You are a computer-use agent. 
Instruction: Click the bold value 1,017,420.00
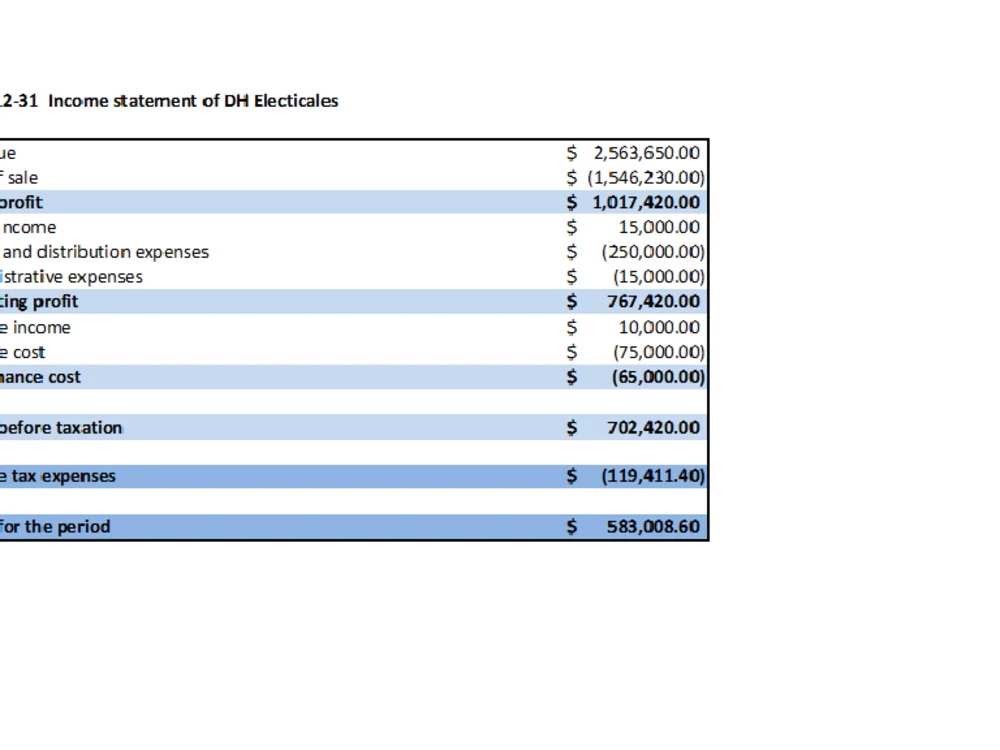pyautogui.click(x=645, y=202)
